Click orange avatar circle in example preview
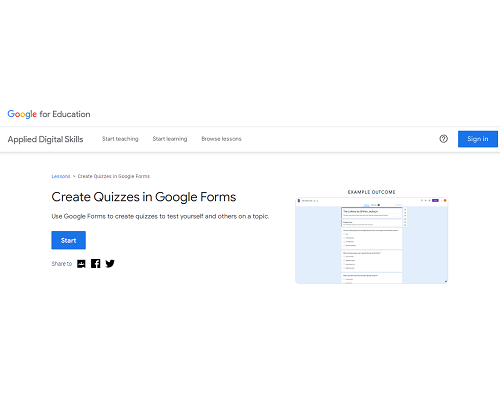 point(445,200)
